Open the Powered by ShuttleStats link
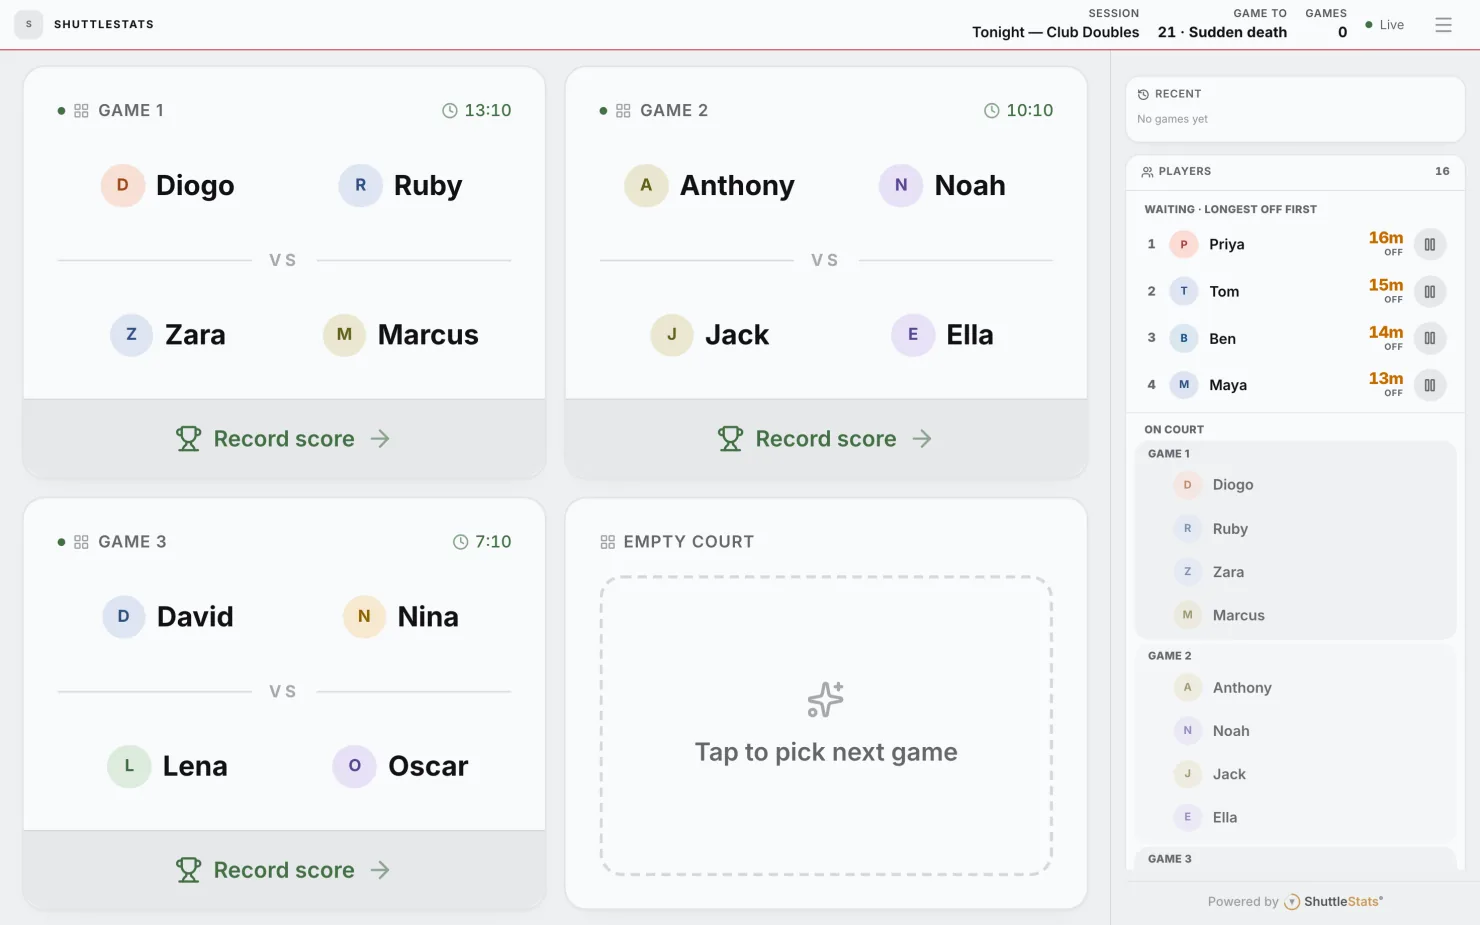Image resolution: width=1480 pixels, height=925 pixels. tap(1295, 902)
